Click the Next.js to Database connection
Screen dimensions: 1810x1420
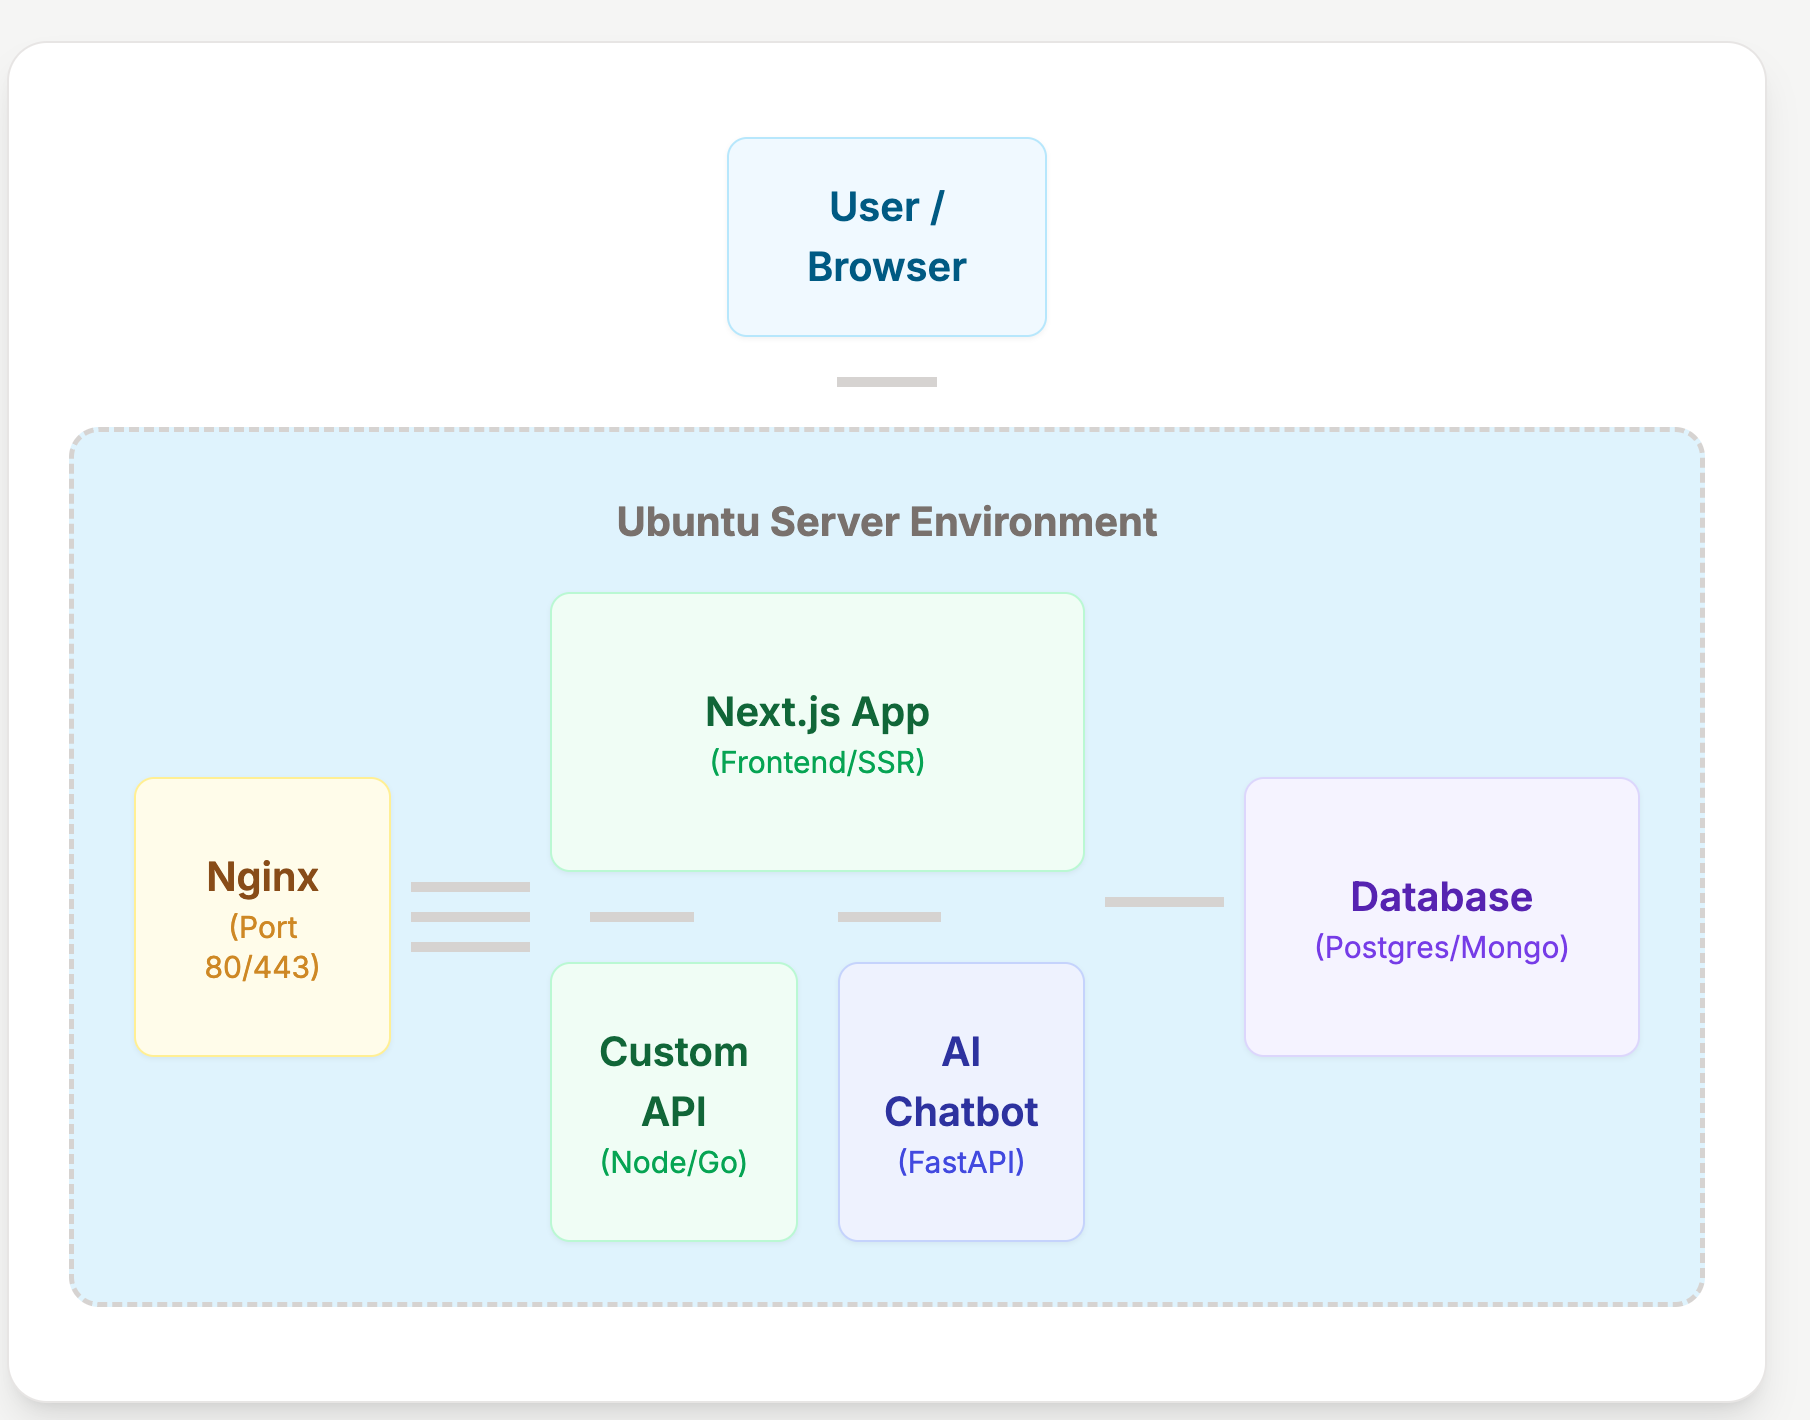coord(1164,901)
